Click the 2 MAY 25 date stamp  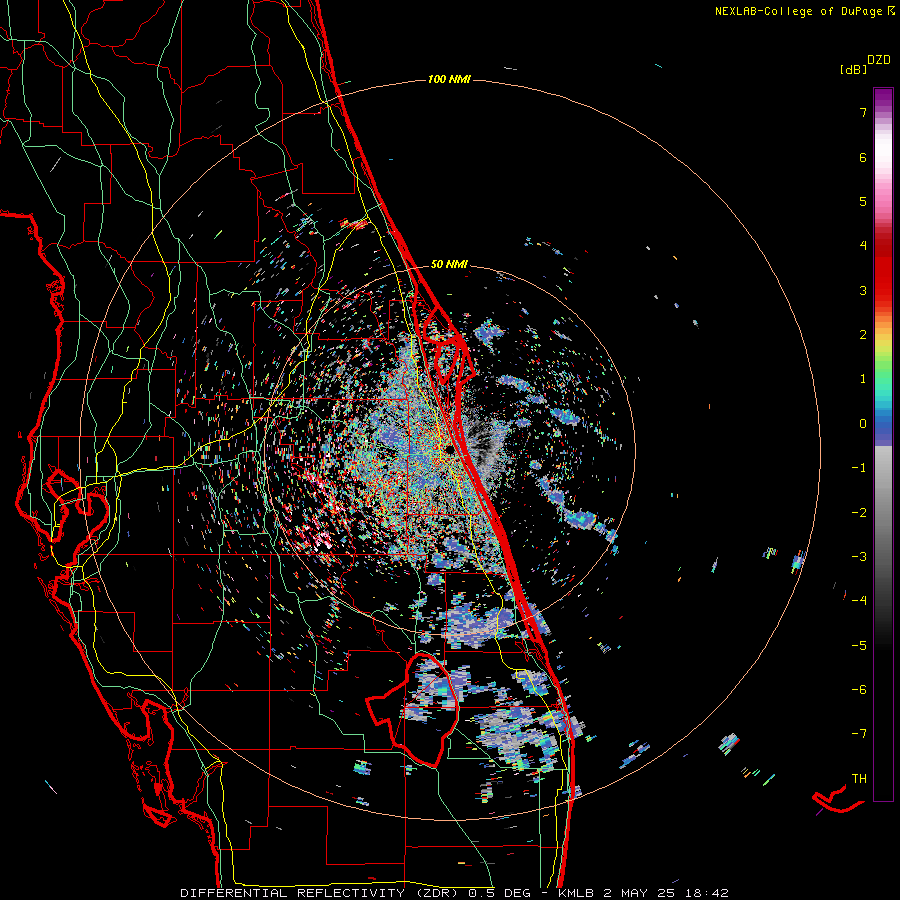(642, 893)
